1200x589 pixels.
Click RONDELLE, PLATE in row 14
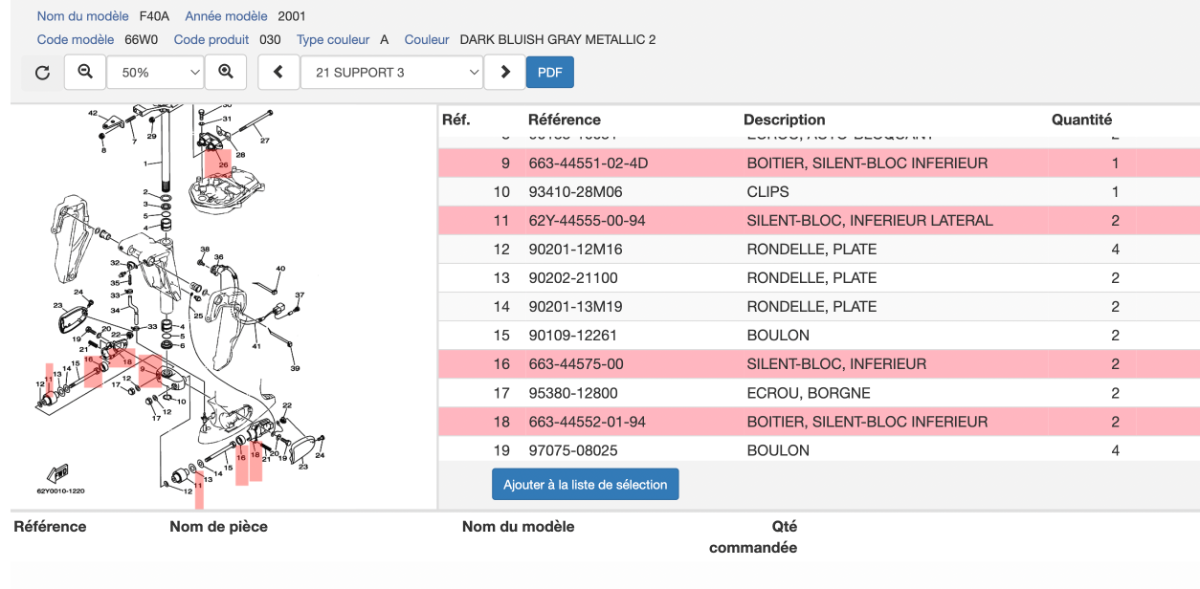click(x=812, y=307)
